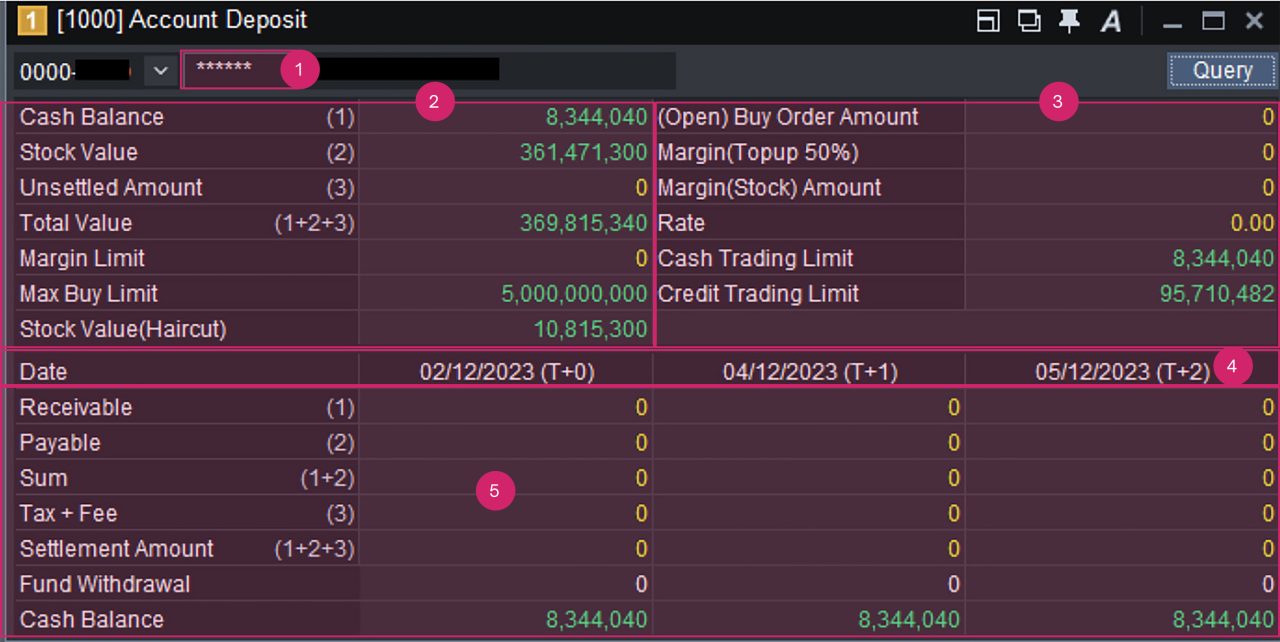Open font settings with the A icon
This screenshot has height=642, width=1280.
(x=1111, y=22)
